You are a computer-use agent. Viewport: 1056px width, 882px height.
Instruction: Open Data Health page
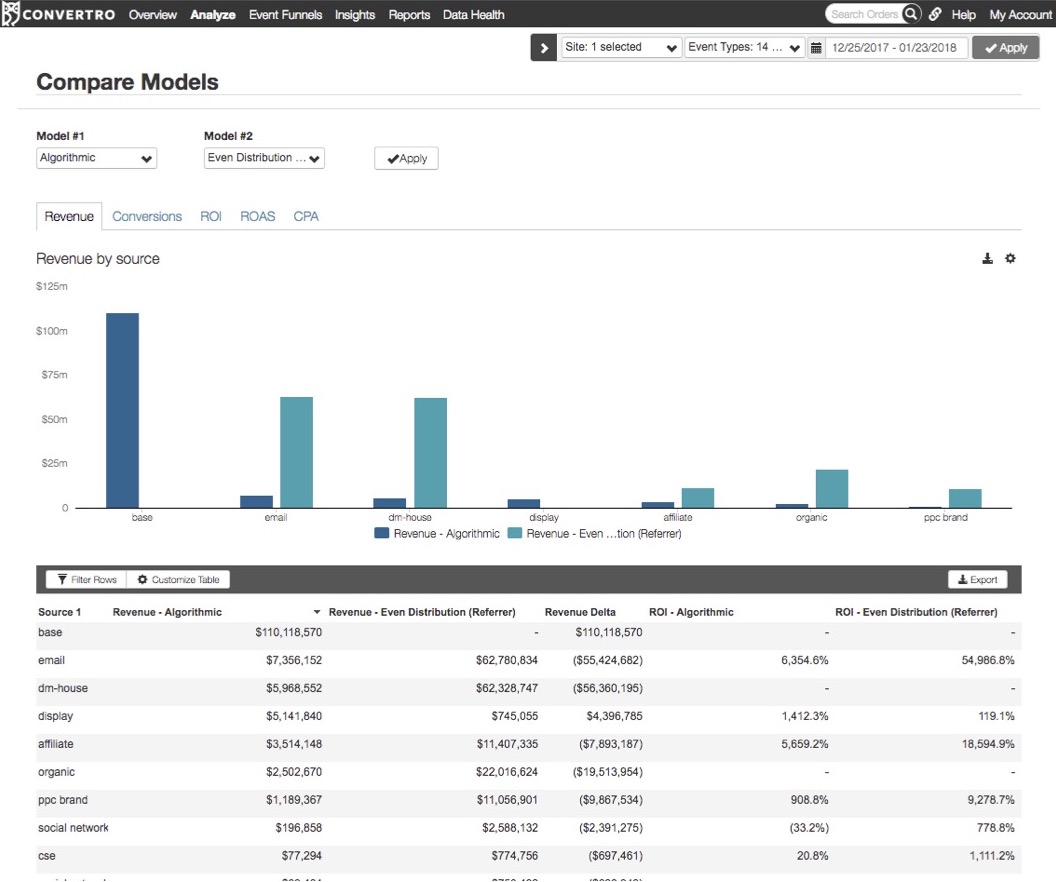[473, 14]
